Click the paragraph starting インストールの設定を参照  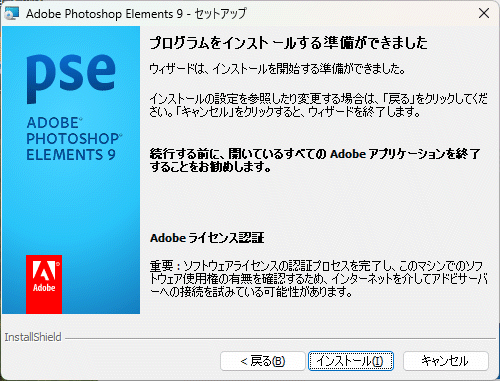[x=318, y=105]
